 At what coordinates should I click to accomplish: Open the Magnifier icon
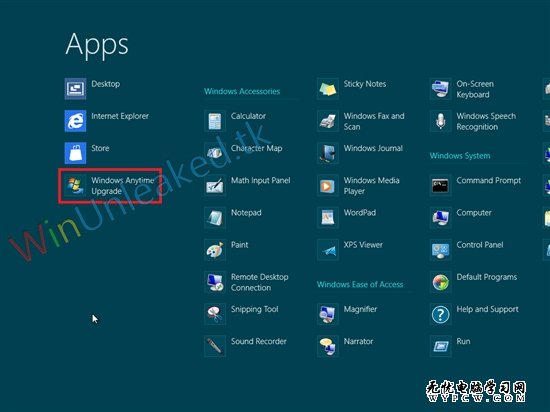[x=328, y=314]
